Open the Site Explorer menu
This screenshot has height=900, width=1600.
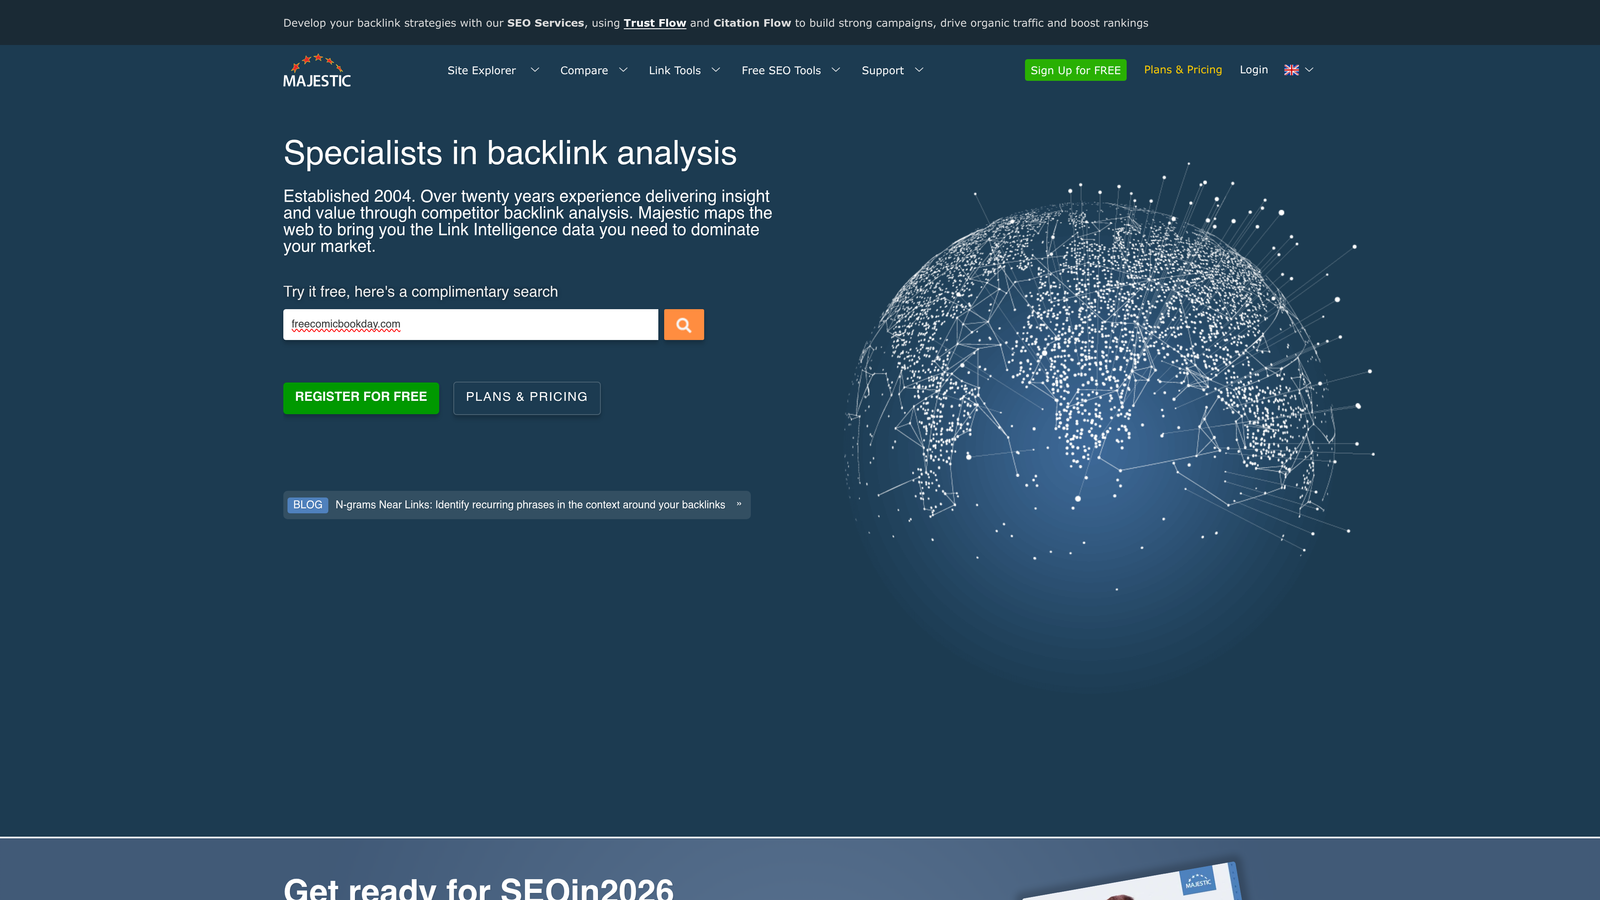pyautogui.click(x=481, y=71)
